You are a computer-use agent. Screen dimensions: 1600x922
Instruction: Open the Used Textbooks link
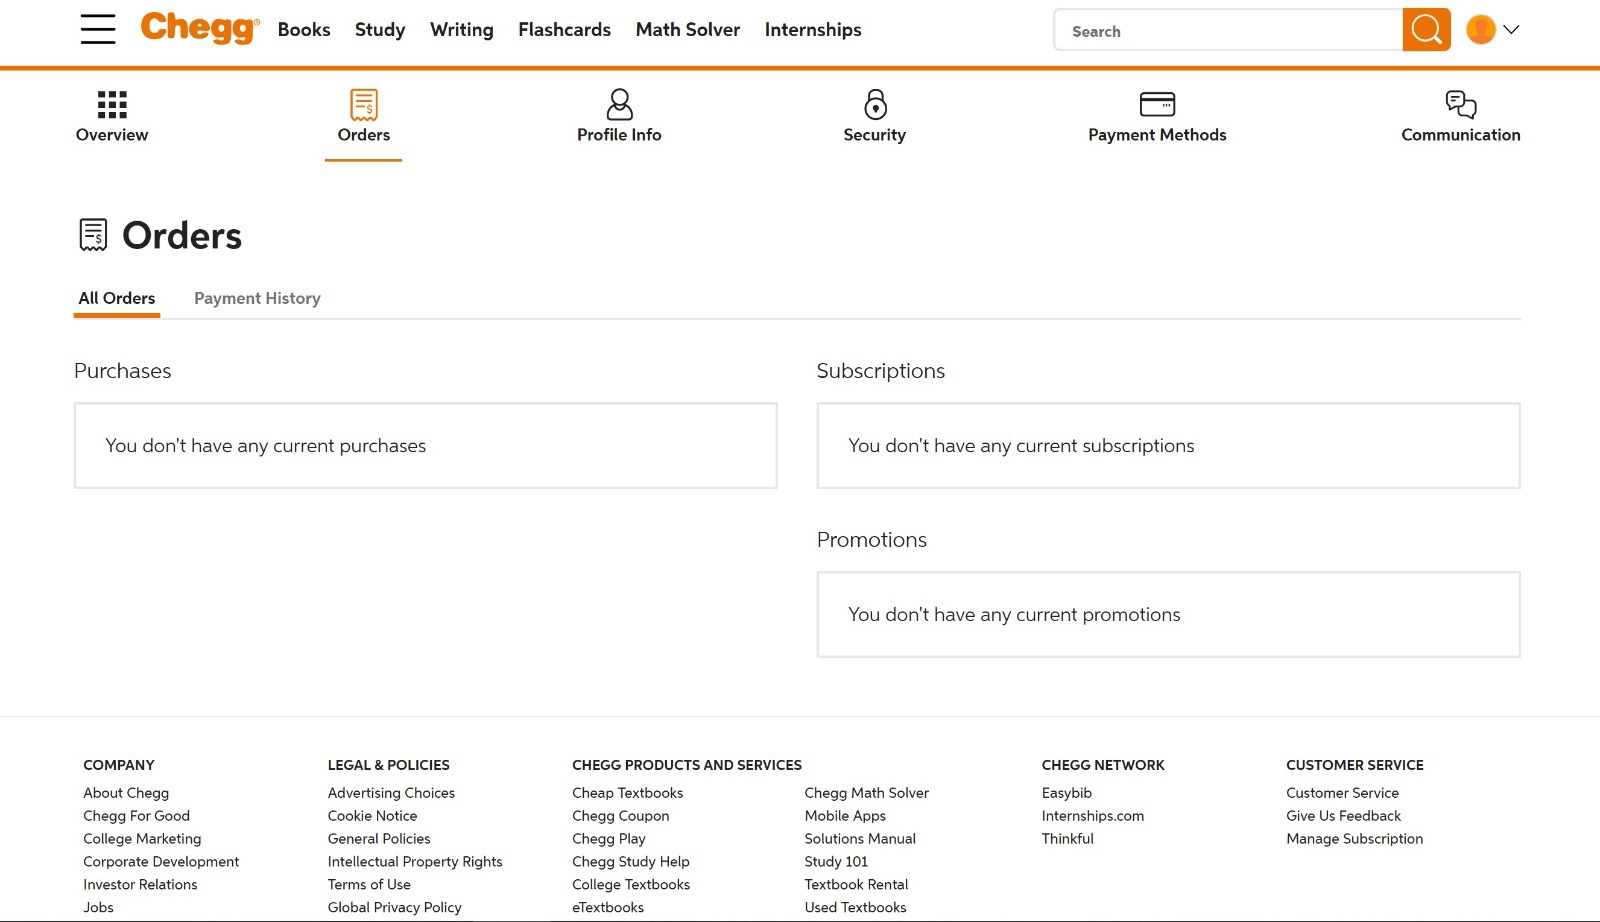(x=855, y=908)
